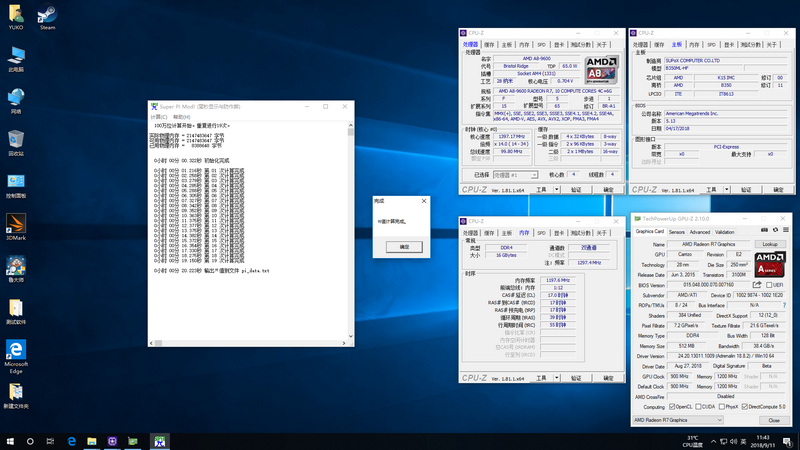Open File Explorer from the taskbar
The image size is (800, 450).
(x=92, y=441)
